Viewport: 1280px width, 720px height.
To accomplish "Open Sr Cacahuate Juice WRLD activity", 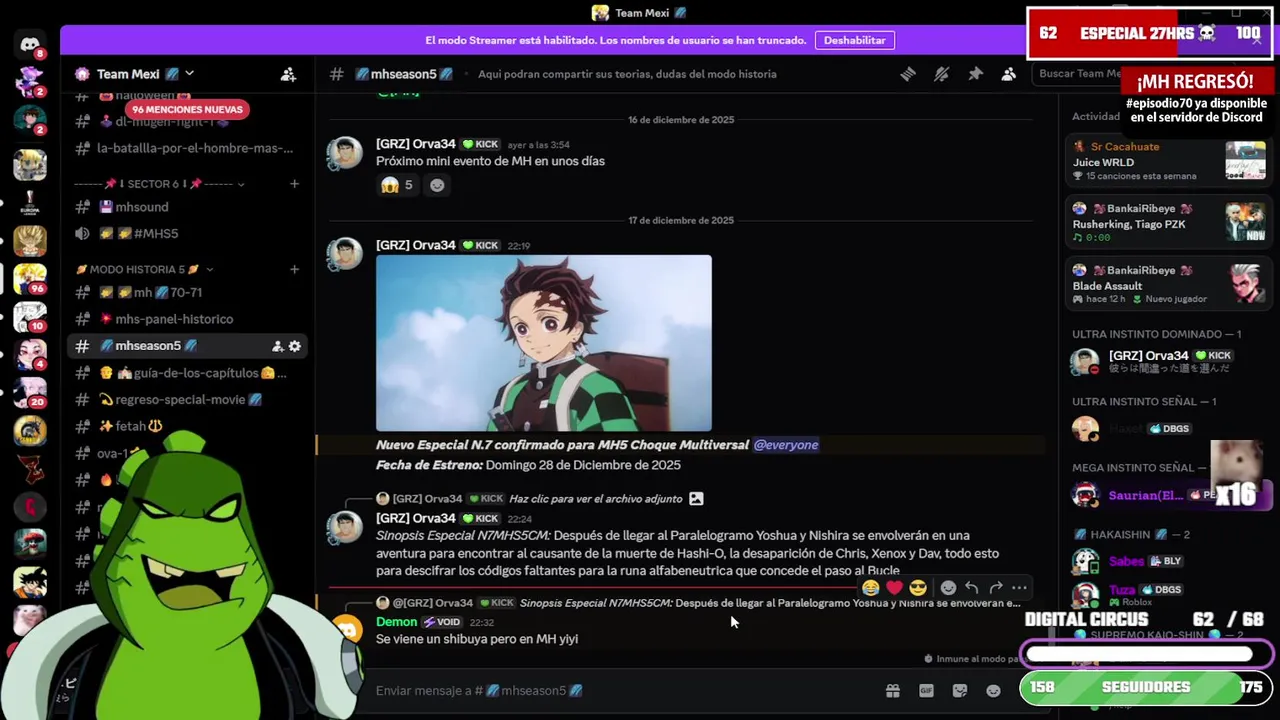I will (1168, 161).
